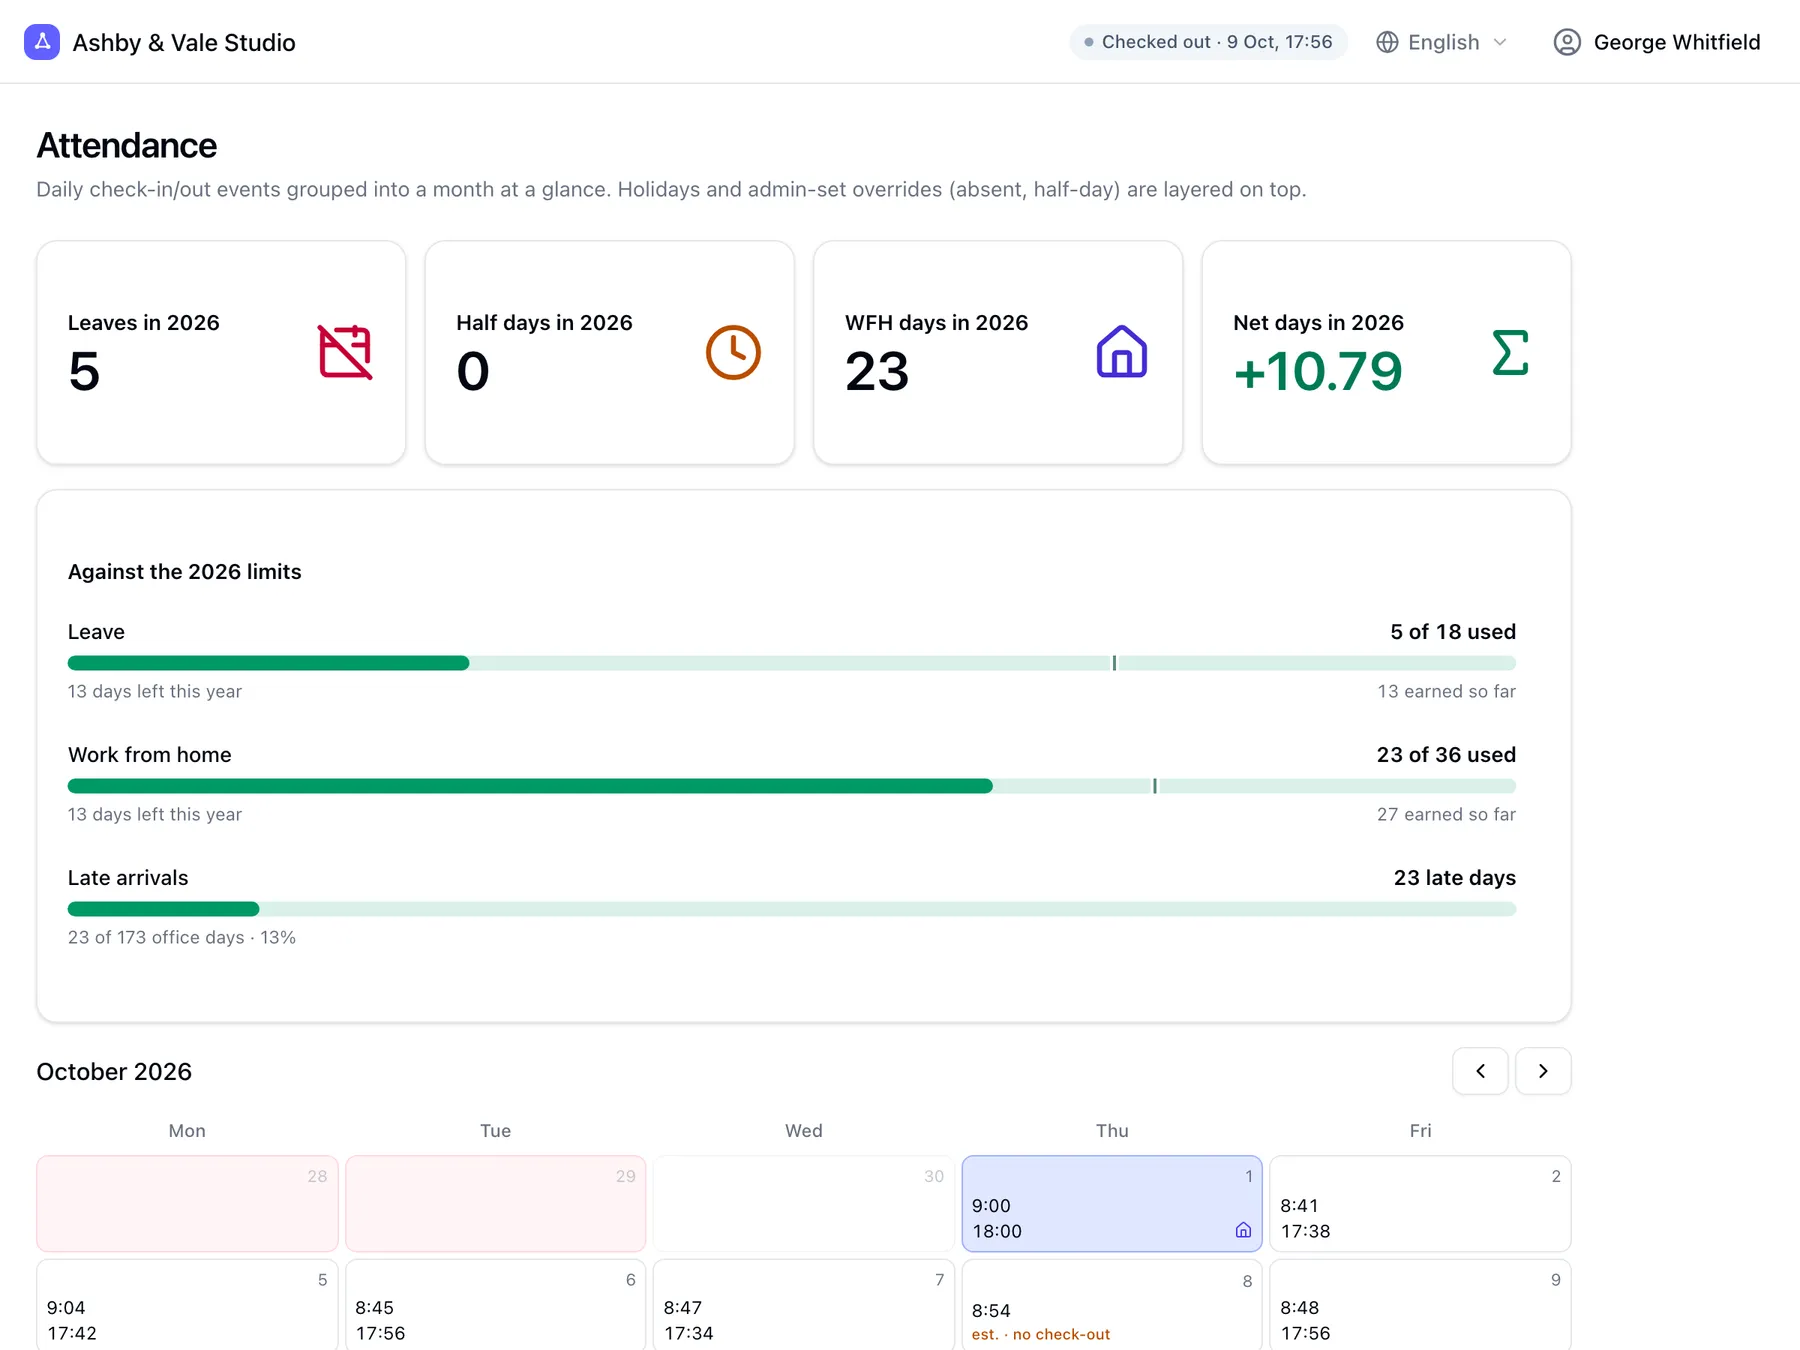Viewport: 1800px width, 1350px height.
Task: Select the October 2 calendar cell
Action: point(1420,1204)
